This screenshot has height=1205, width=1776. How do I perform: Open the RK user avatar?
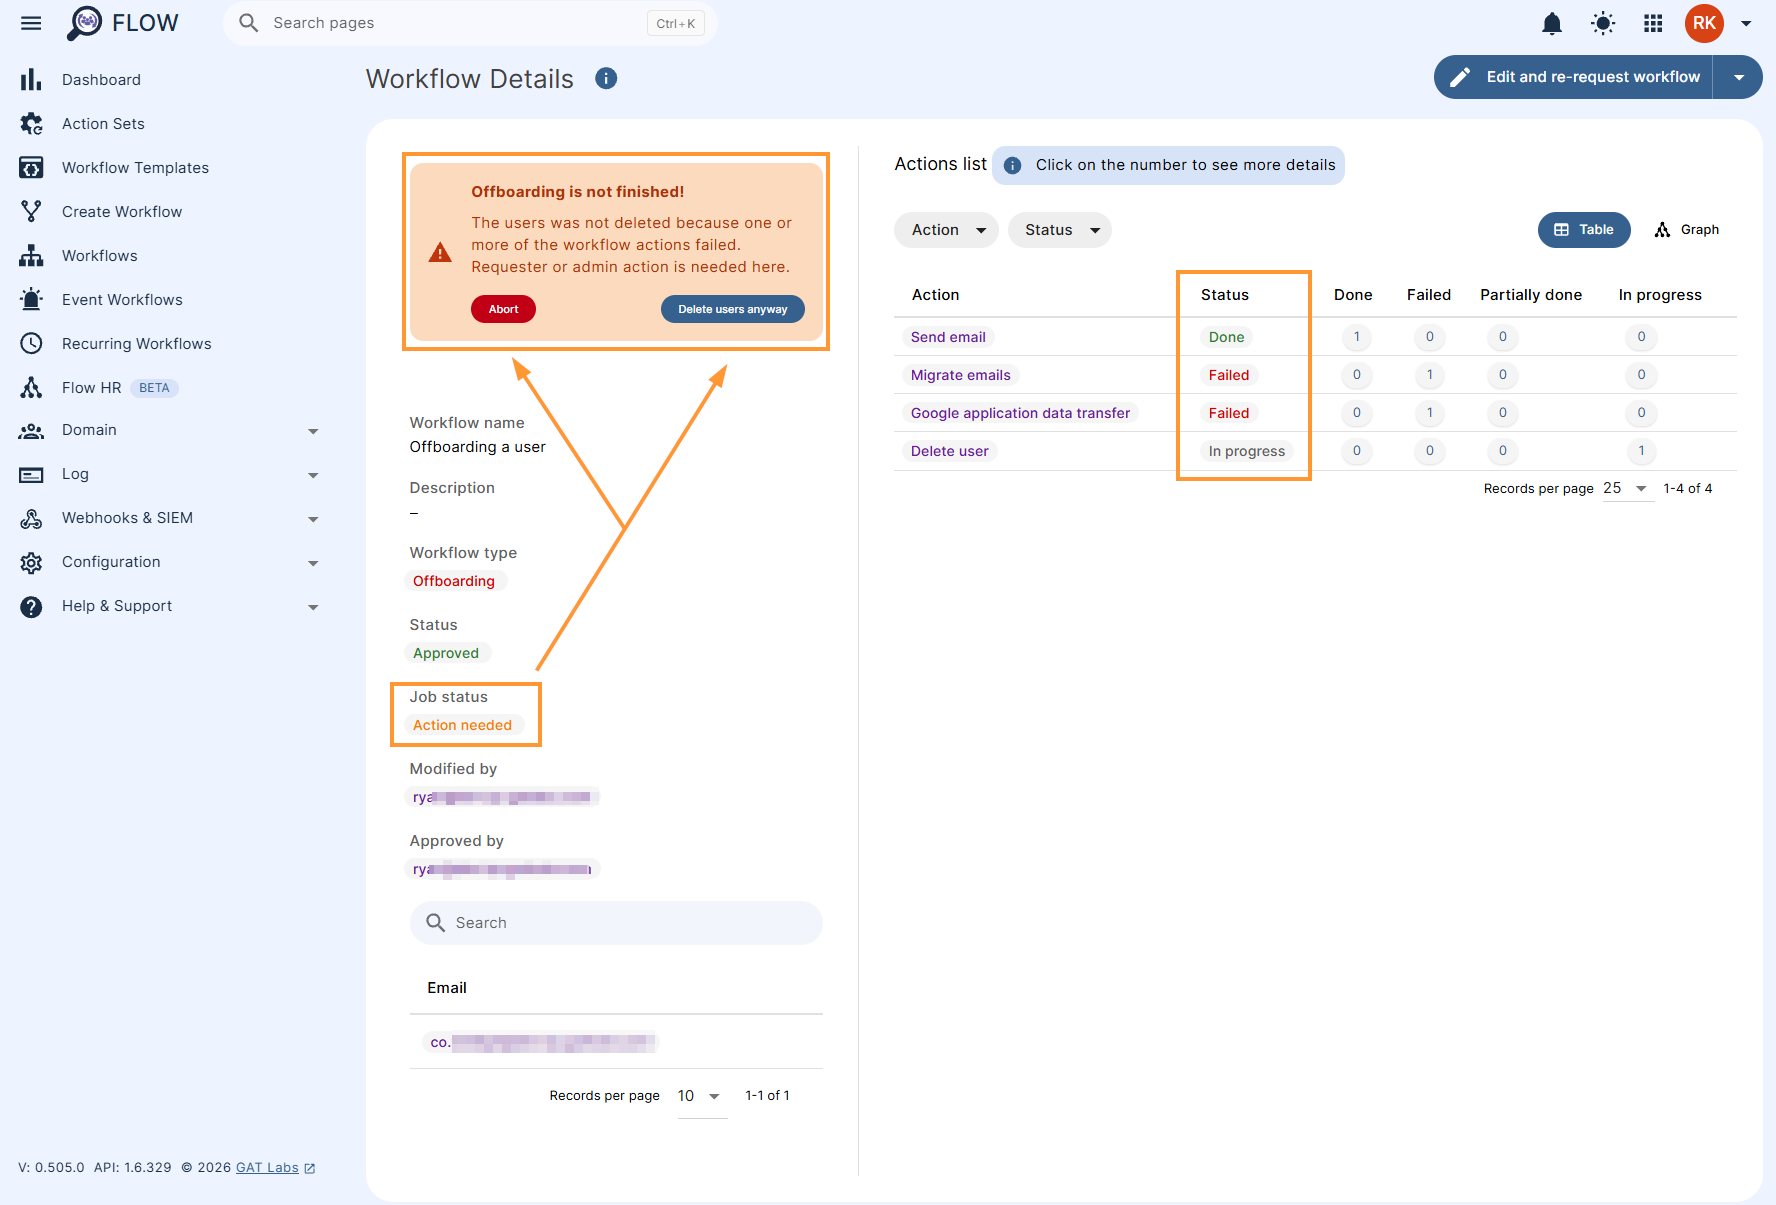click(1704, 23)
